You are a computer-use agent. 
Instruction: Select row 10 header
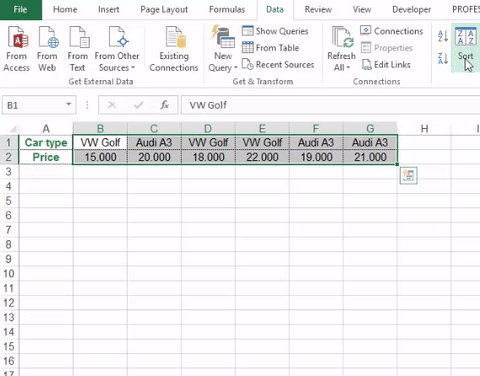pyautogui.click(x=9, y=274)
